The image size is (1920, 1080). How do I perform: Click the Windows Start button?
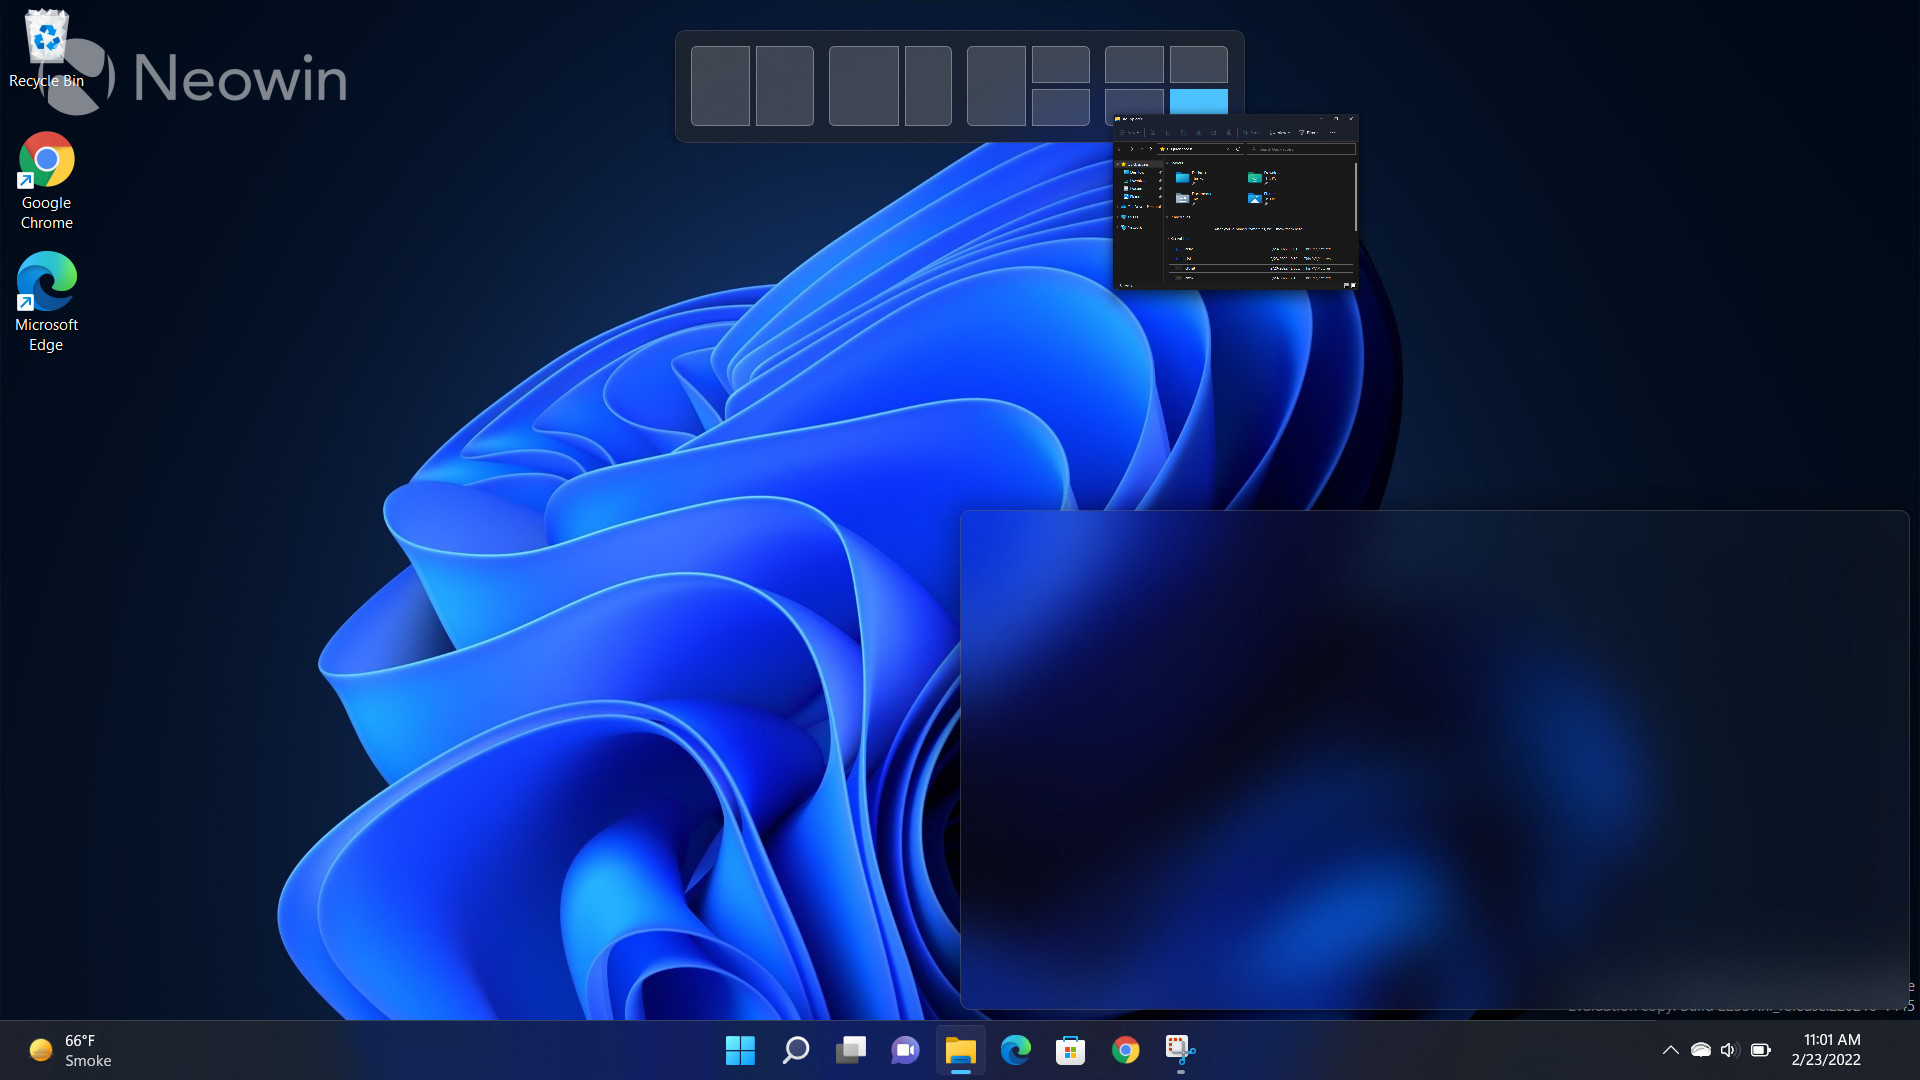point(740,1050)
